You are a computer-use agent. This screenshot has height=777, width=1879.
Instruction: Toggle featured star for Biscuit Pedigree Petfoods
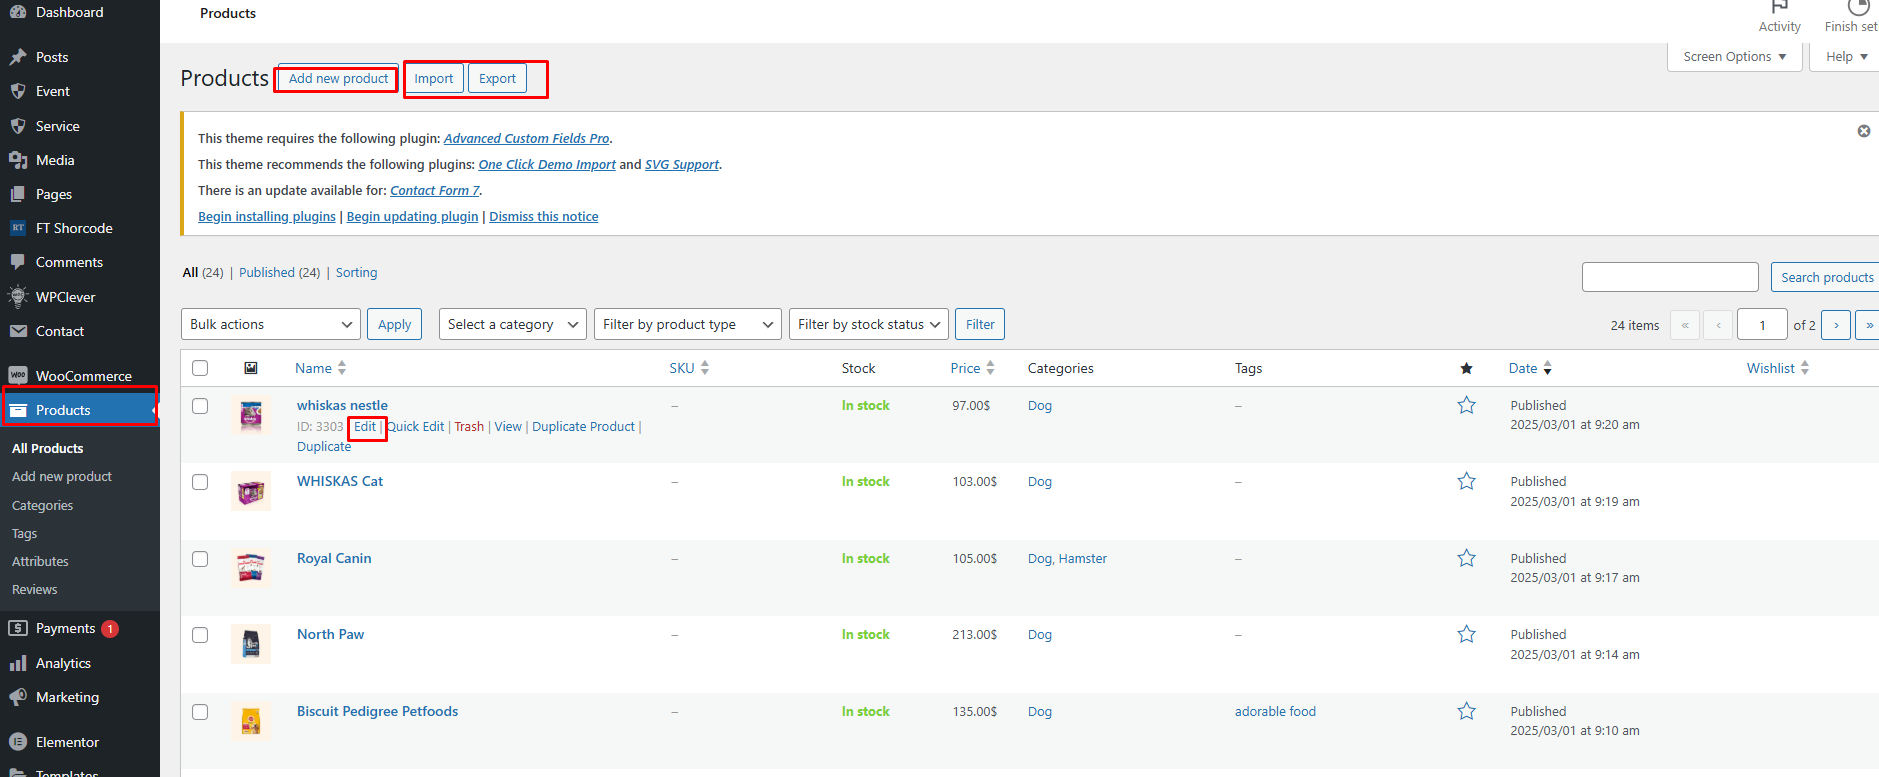tap(1466, 711)
